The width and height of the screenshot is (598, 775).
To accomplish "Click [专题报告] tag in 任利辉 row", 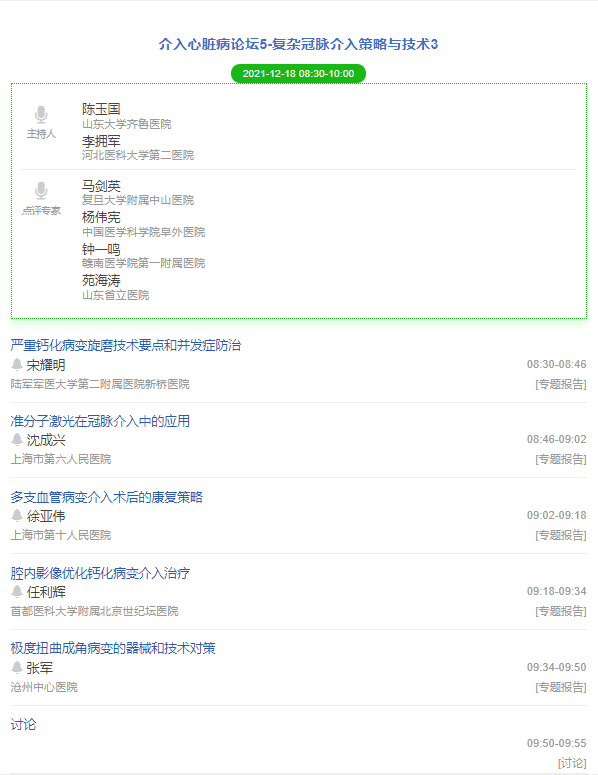I will coord(561,611).
